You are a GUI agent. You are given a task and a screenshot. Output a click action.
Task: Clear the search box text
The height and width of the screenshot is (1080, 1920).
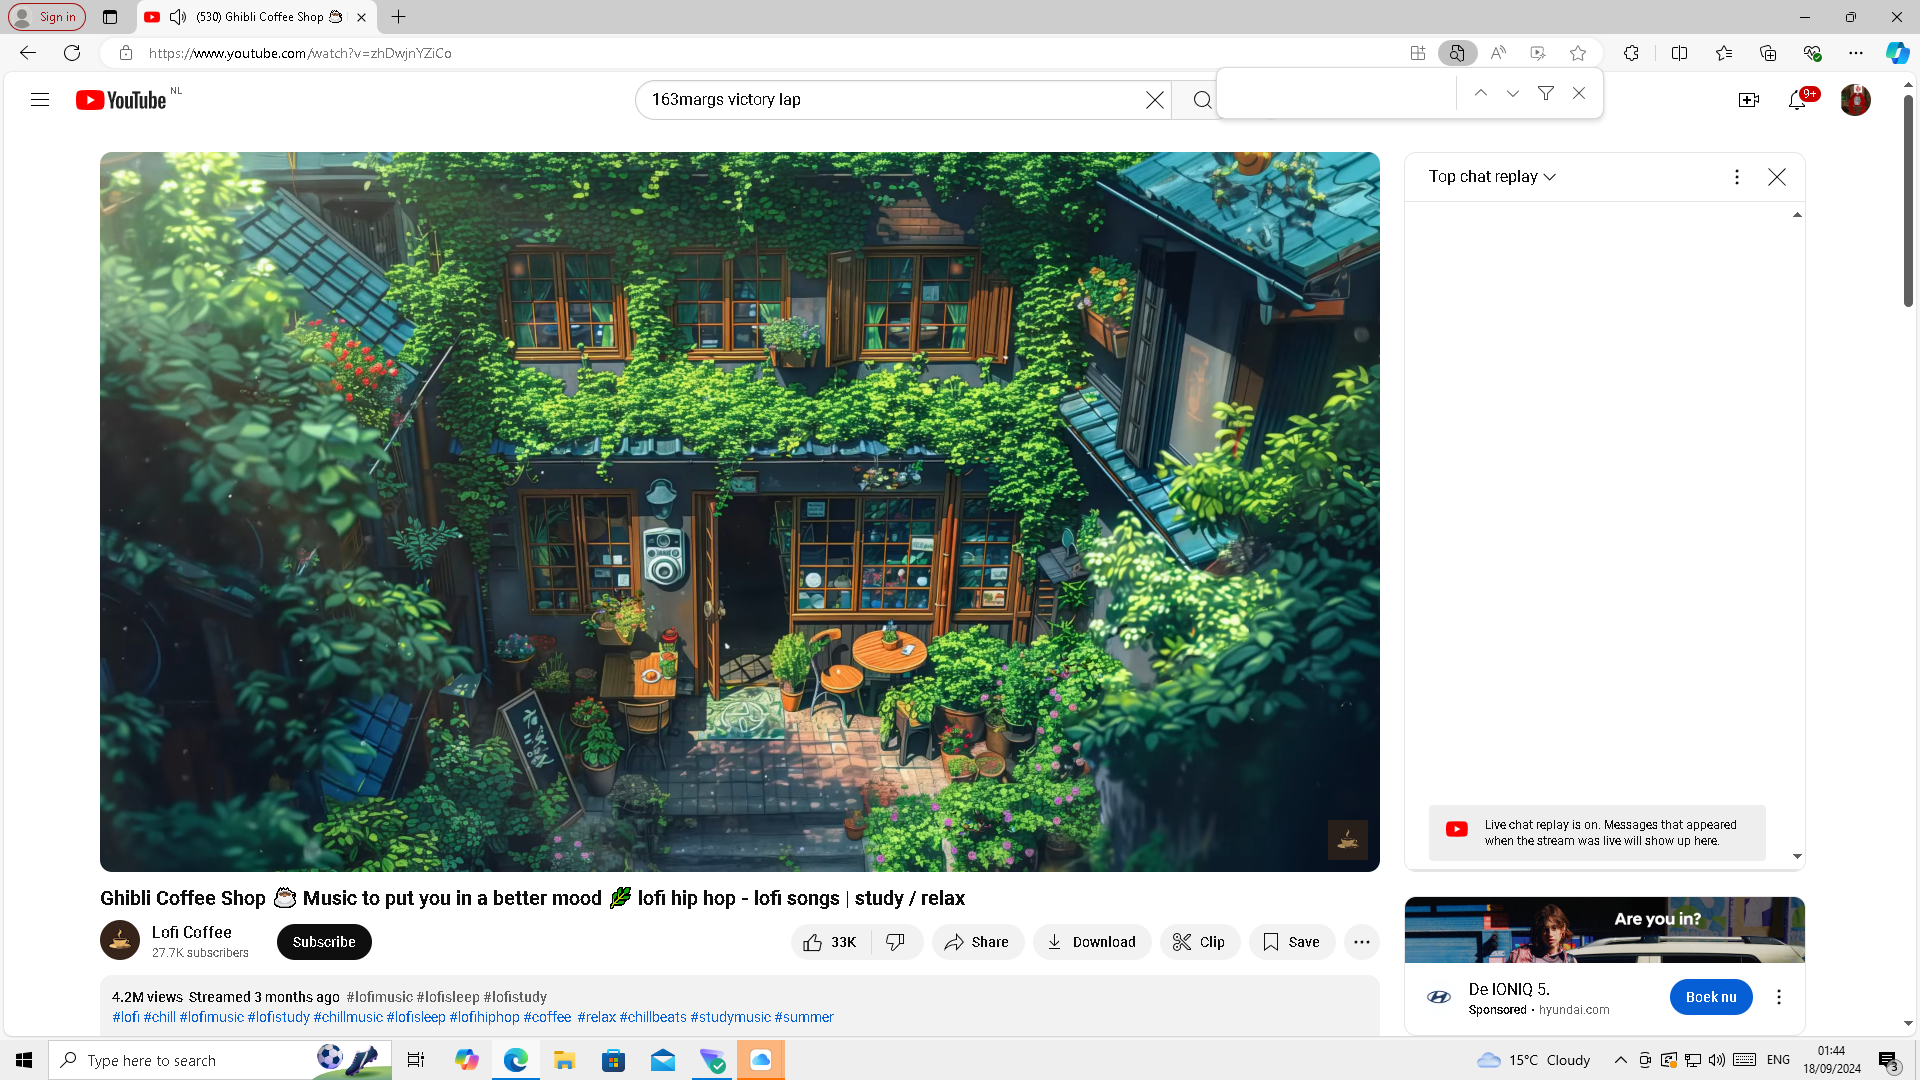(1154, 100)
